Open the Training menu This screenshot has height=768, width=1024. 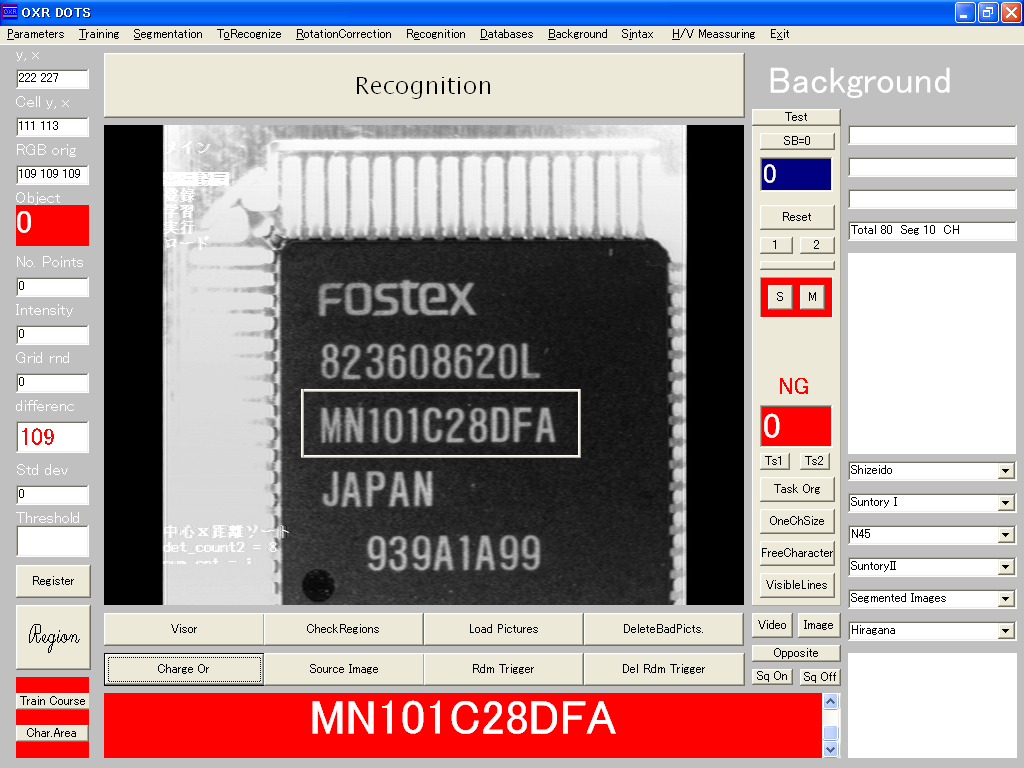[x=99, y=34]
